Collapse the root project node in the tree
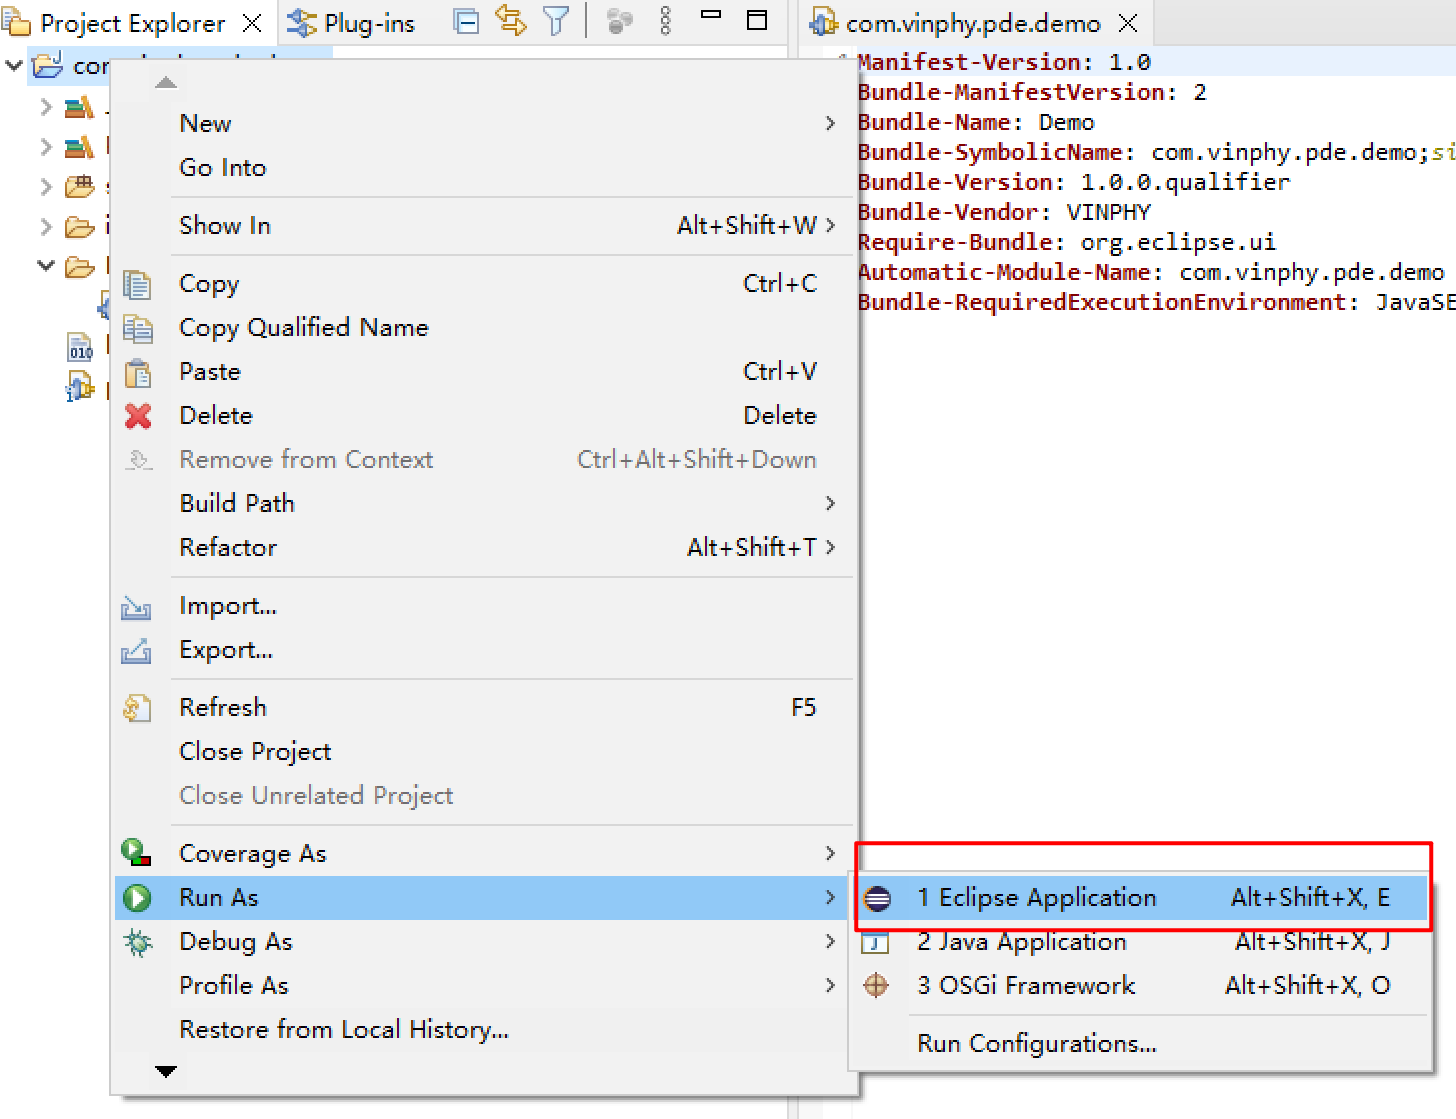Viewport: 1456px width, 1119px height. (x=14, y=66)
